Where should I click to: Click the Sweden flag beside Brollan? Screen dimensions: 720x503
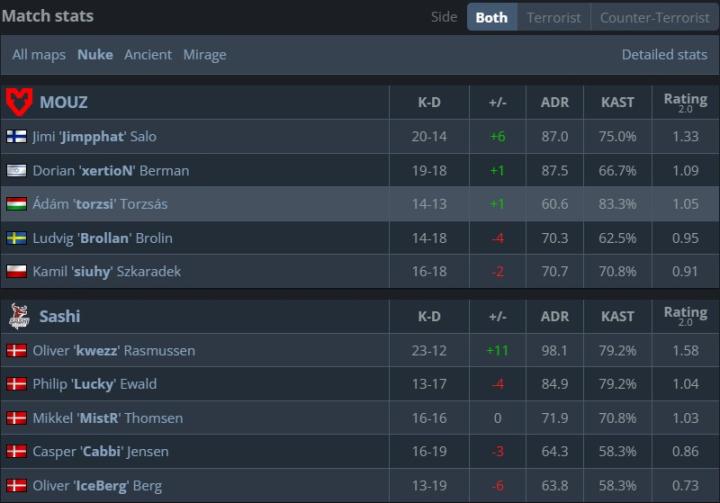(17, 238)
